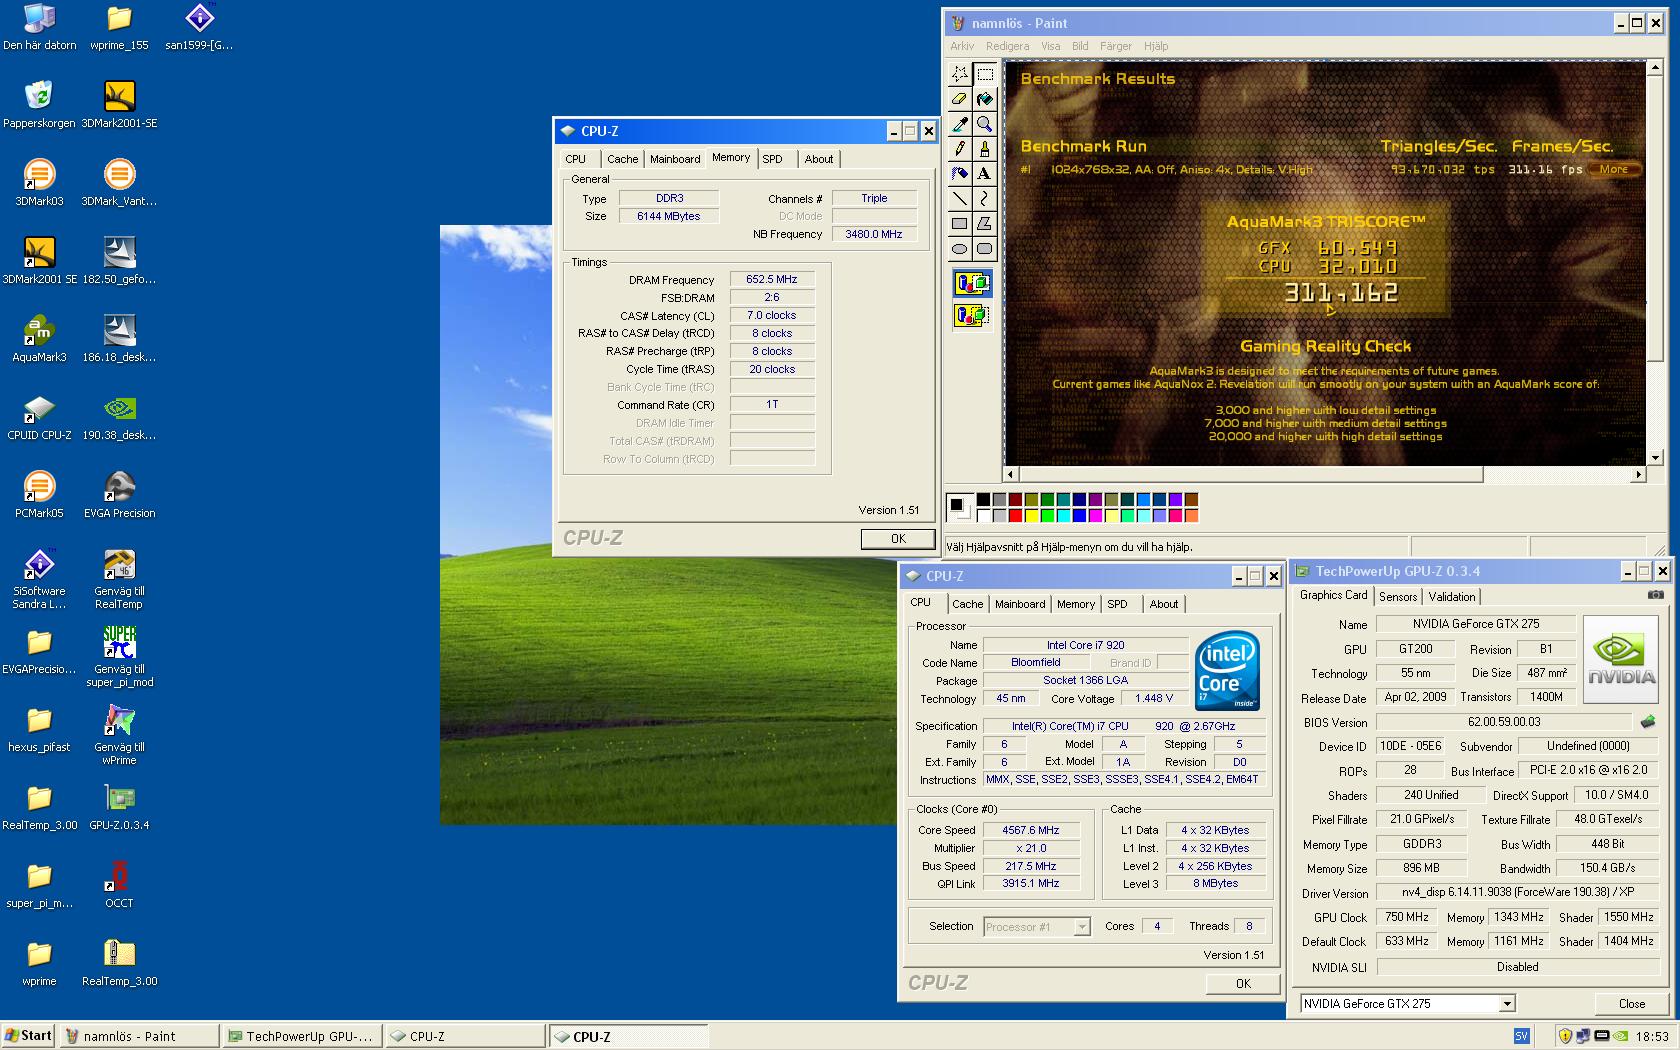Select the Ellipse shape tool
The height and width of the screenshot is (1050, 1680).
tap(959, 249)
